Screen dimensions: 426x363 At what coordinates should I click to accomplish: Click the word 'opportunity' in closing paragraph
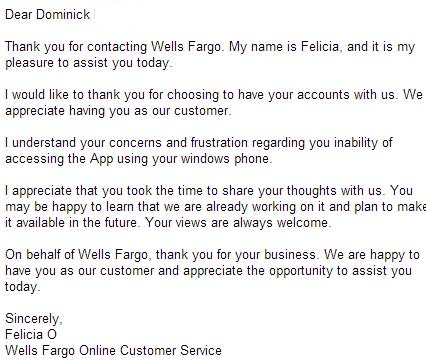pos(301,271)
